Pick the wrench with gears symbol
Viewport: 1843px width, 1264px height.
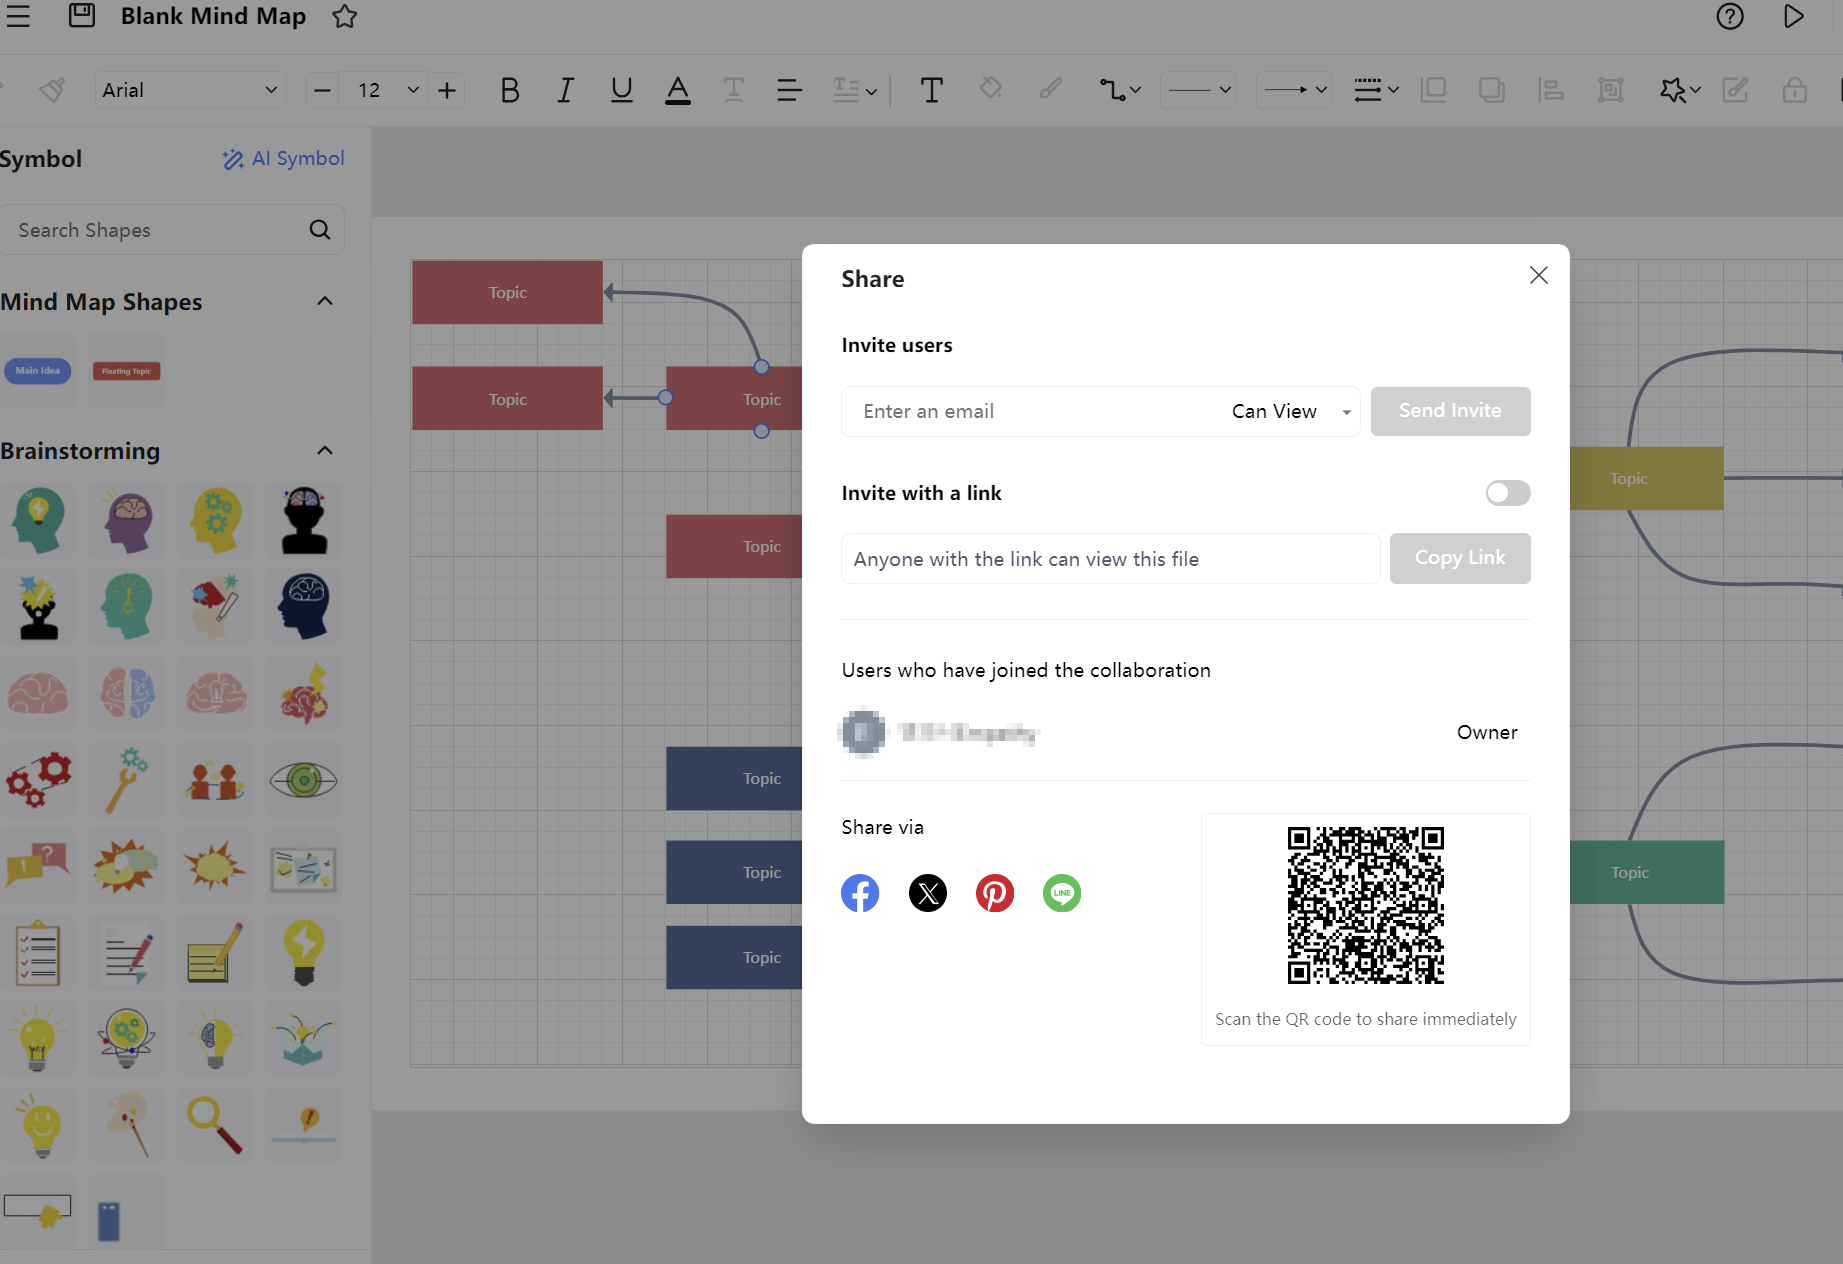click(127, 780)
